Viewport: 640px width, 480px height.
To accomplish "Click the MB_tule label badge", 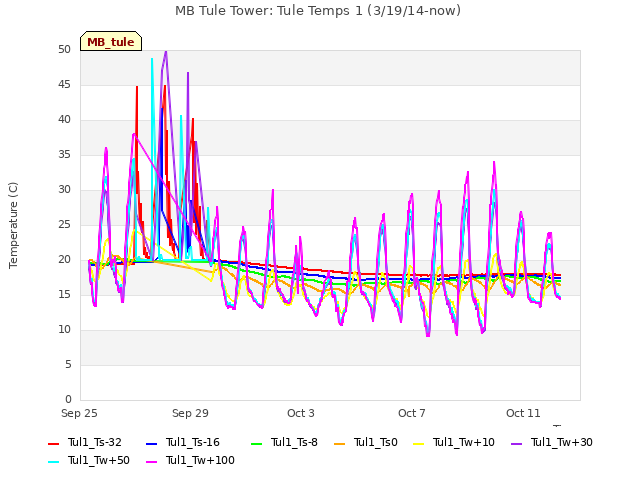I will (x=111, y=41).
